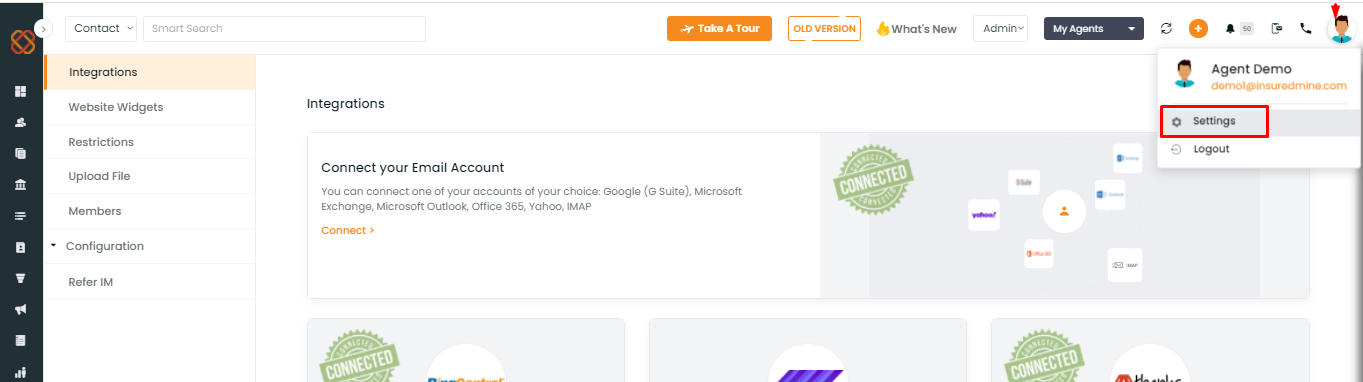Expand the sidebar with arrow toggle
1363x382 pixels.
(x=43, y=29)
